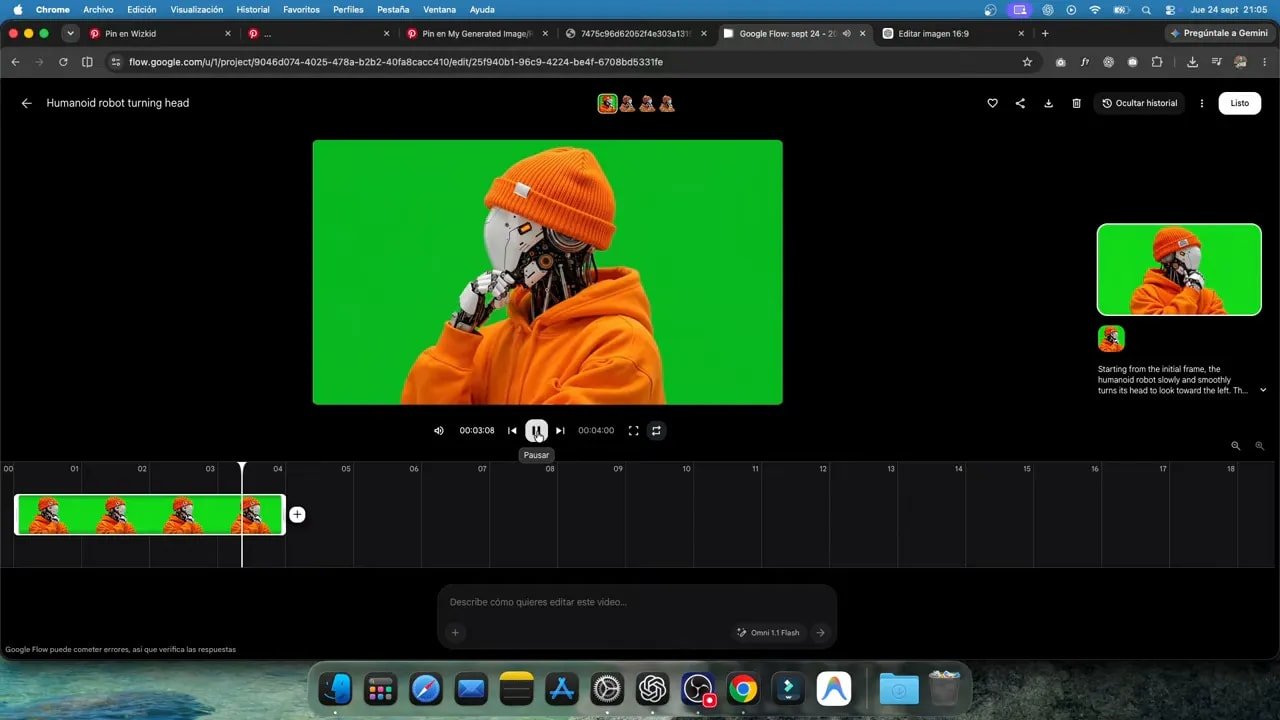Skip to the next clip
1280x720 pixels.
560,431
